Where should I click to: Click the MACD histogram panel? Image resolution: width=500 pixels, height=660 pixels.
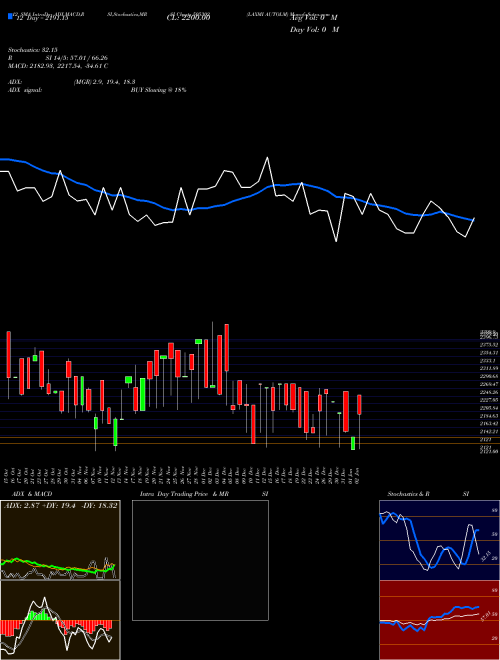click(60, 620)
